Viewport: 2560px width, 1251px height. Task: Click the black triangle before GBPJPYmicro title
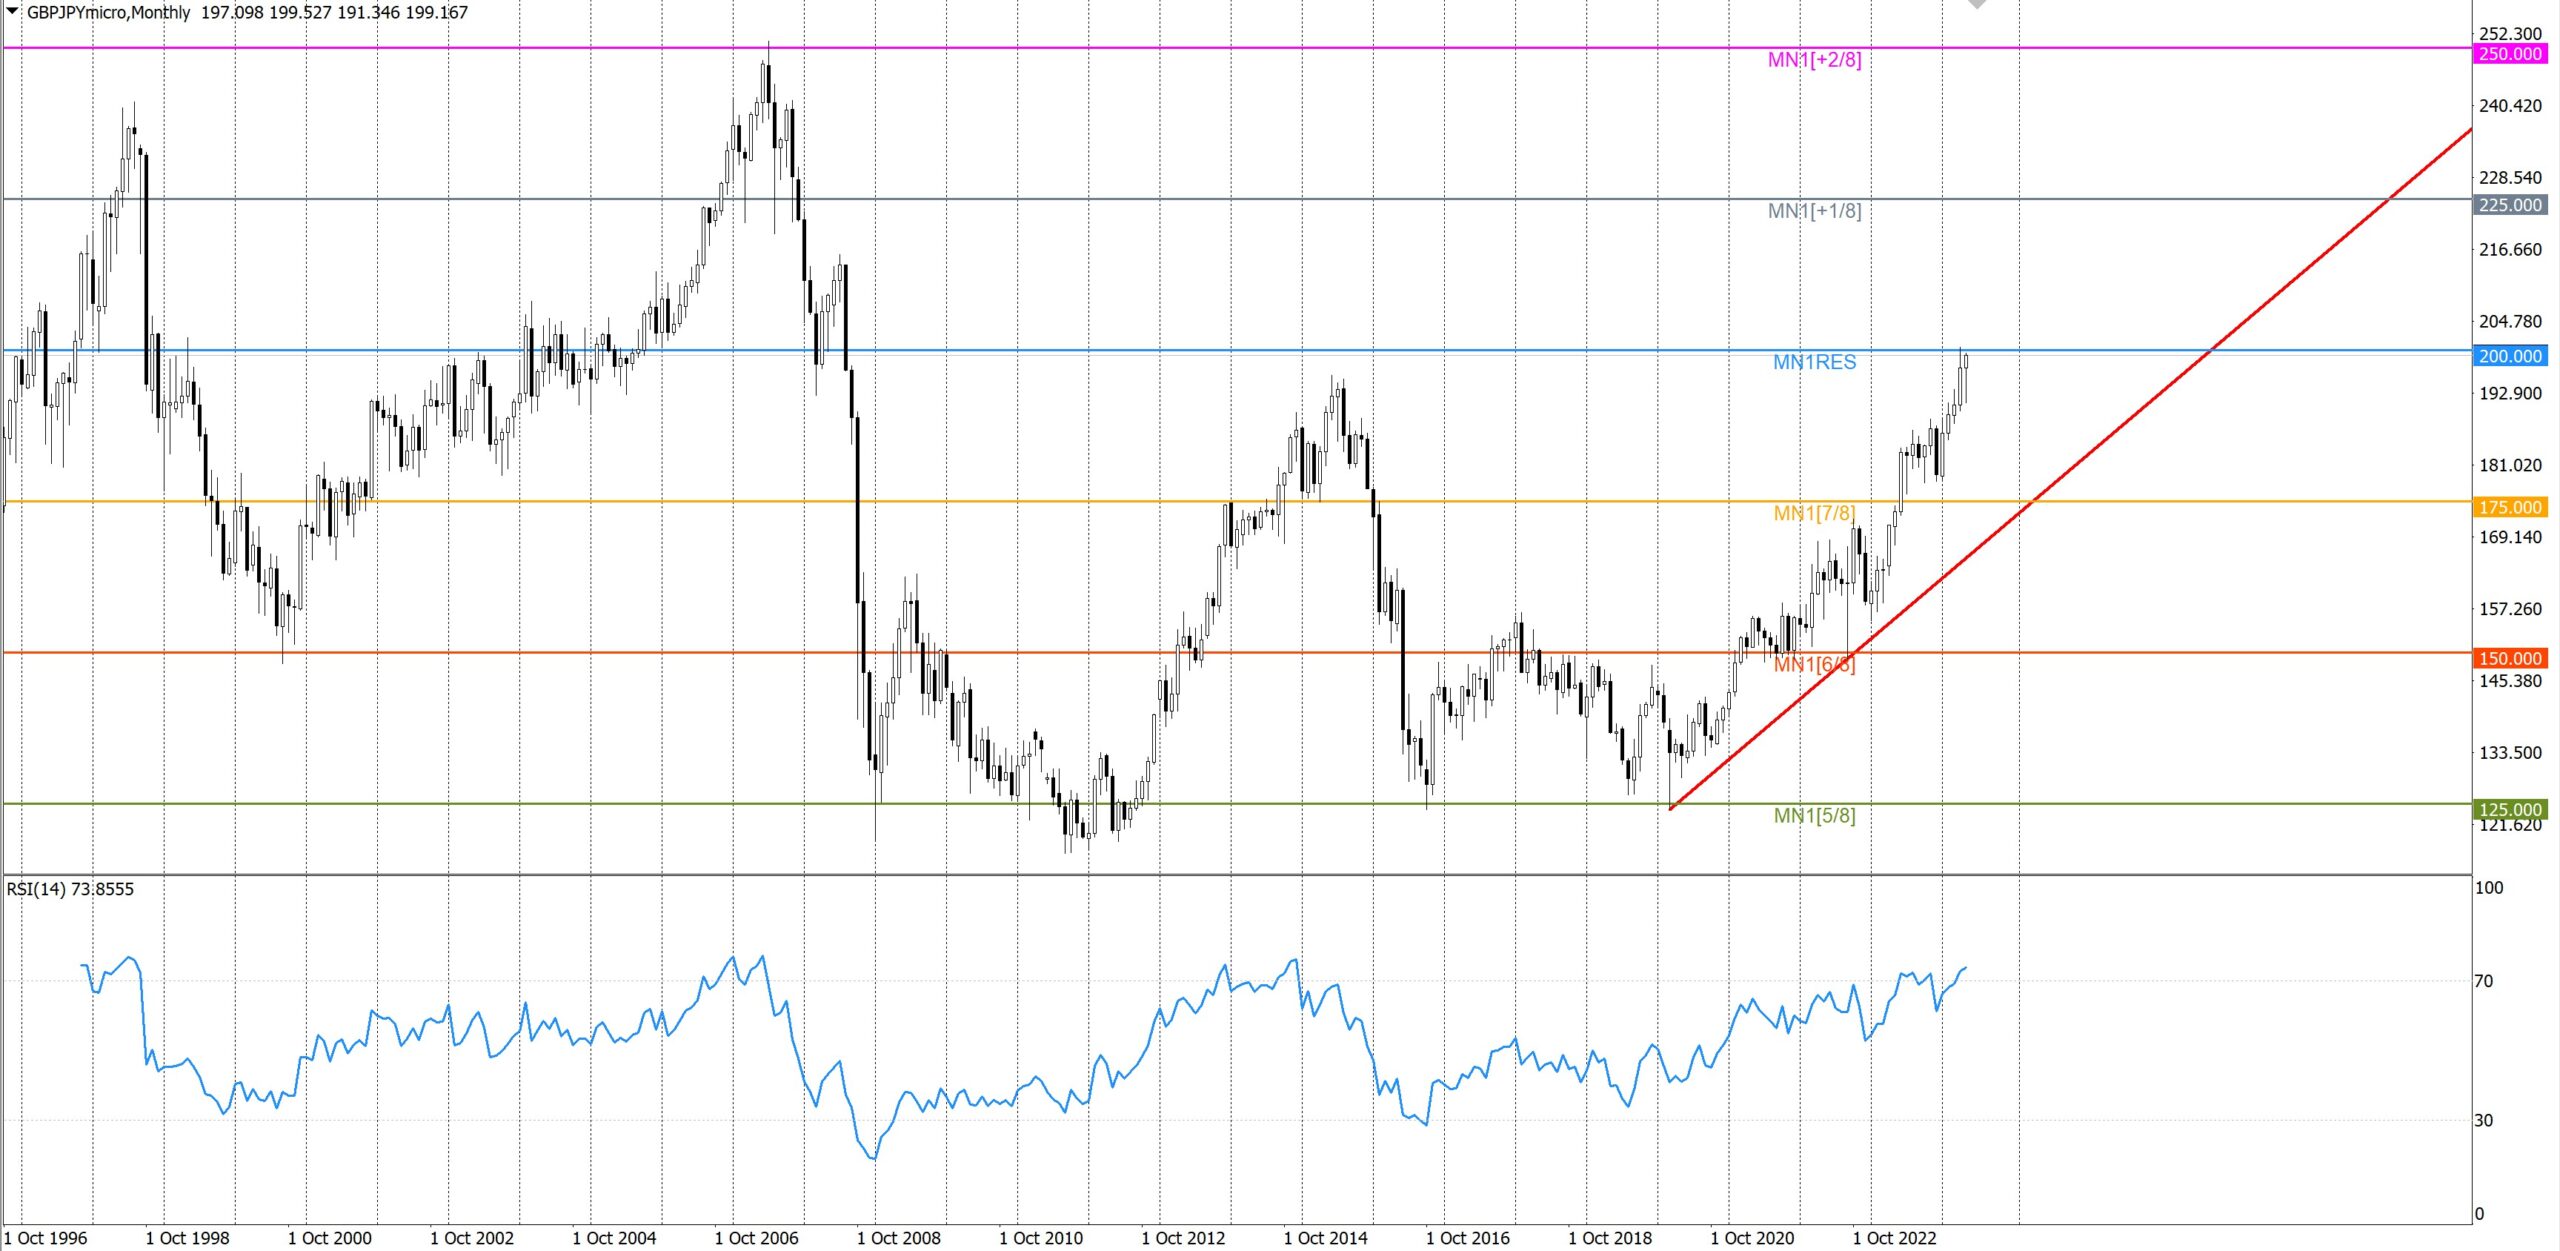(x=13, y=11)
